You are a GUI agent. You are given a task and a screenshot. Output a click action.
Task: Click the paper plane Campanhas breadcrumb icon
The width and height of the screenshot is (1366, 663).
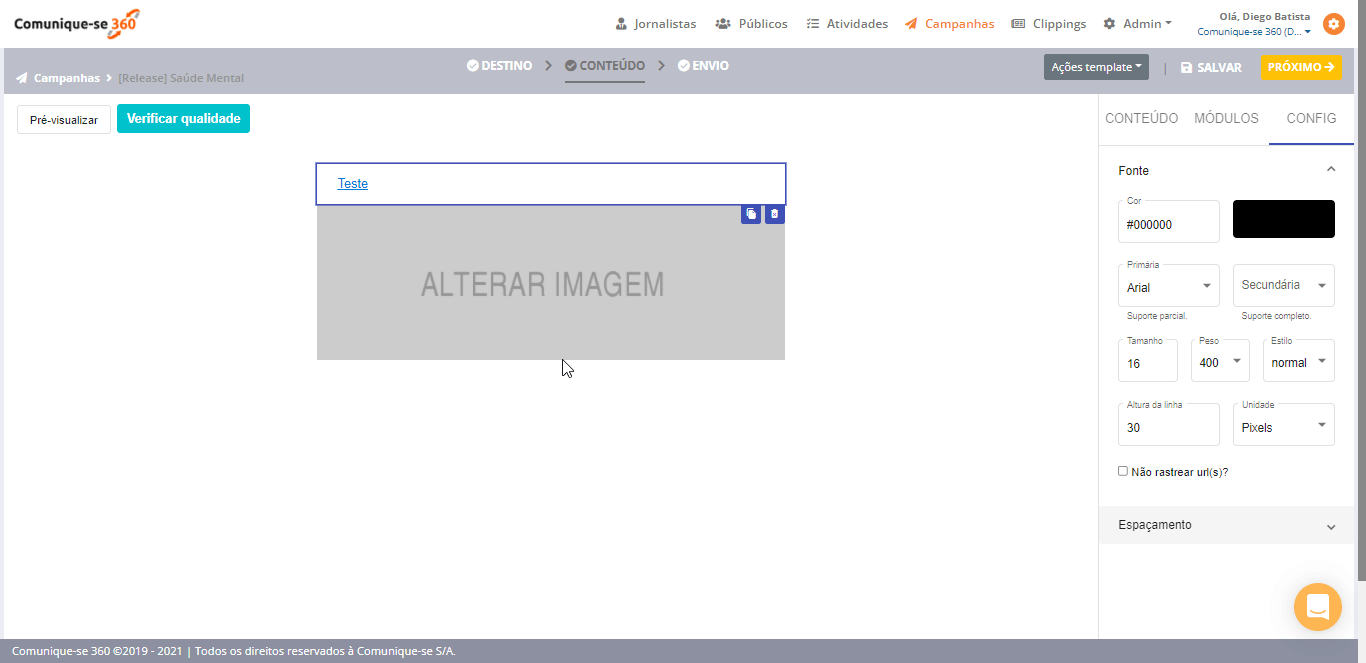click(x=22, y=78)
